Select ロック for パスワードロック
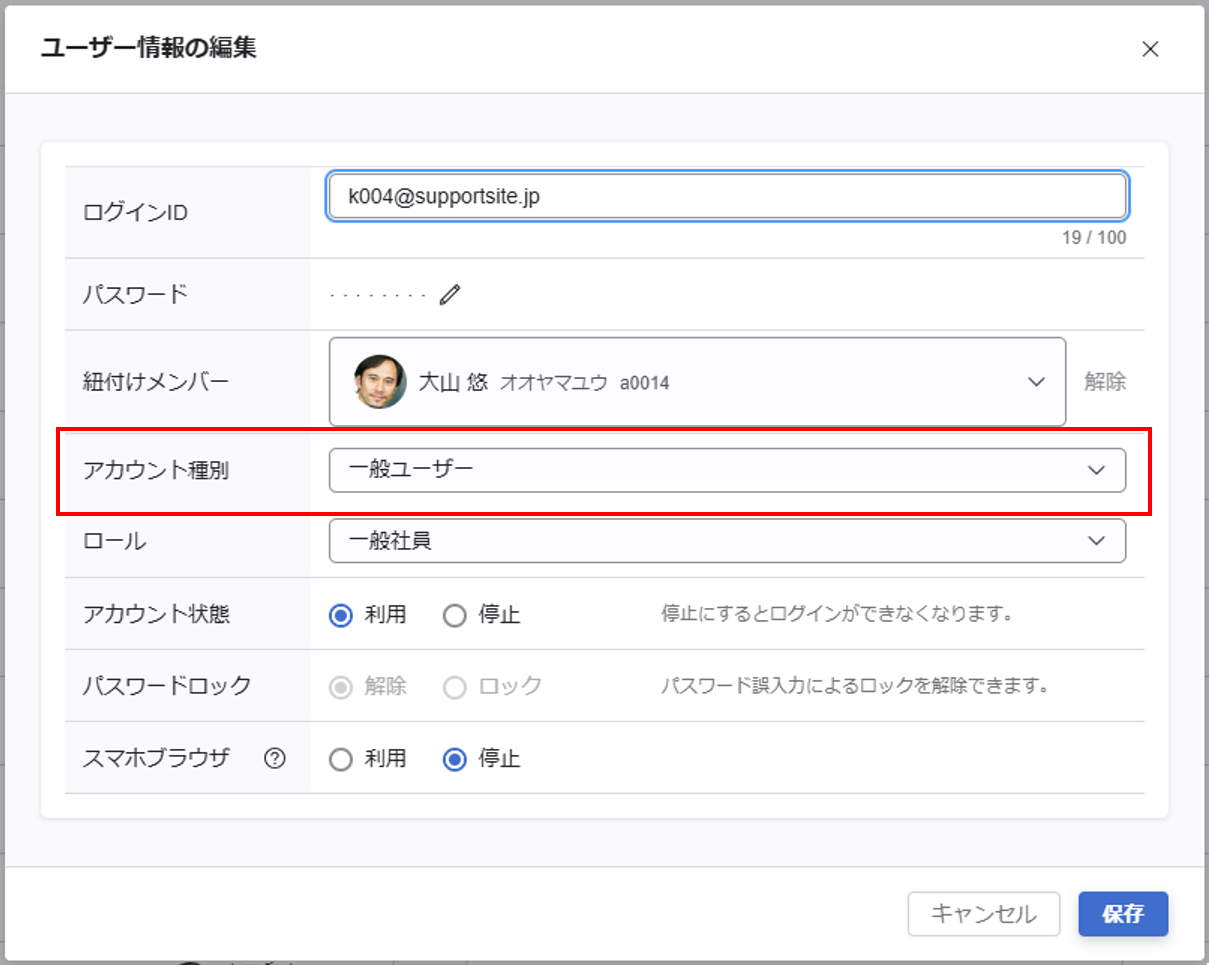 pos(455,687)
